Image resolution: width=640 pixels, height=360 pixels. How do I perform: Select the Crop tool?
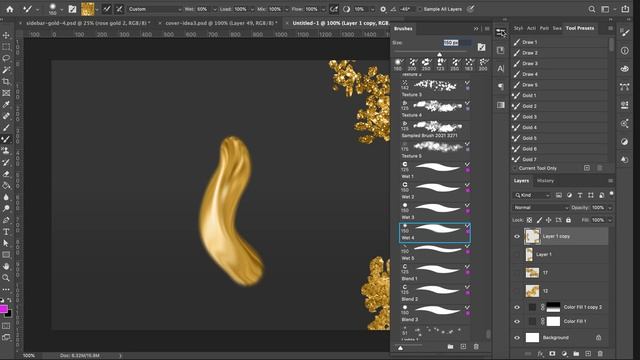tap(6, 82)
